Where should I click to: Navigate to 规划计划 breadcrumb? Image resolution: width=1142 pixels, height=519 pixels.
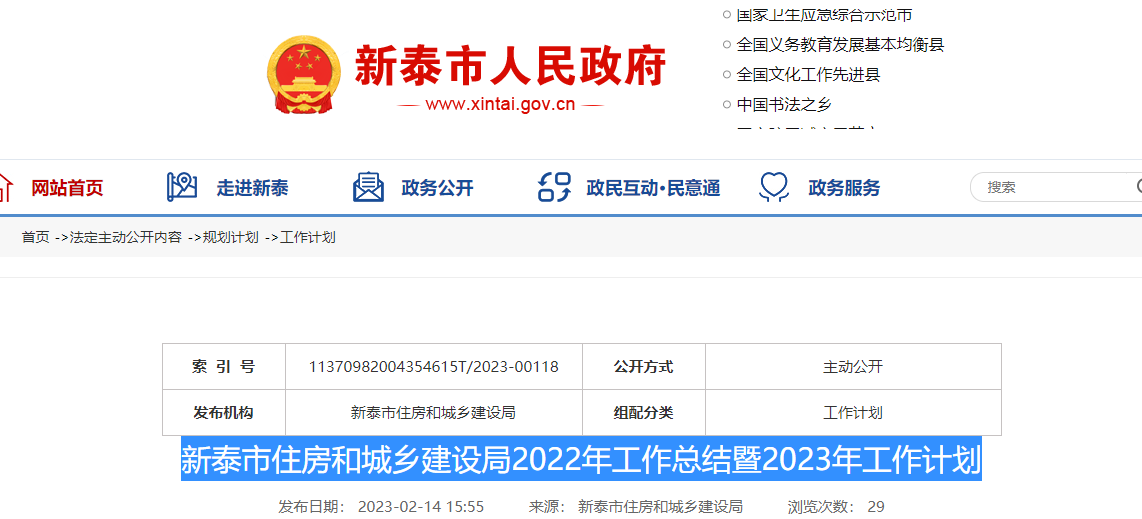[230, 237]
